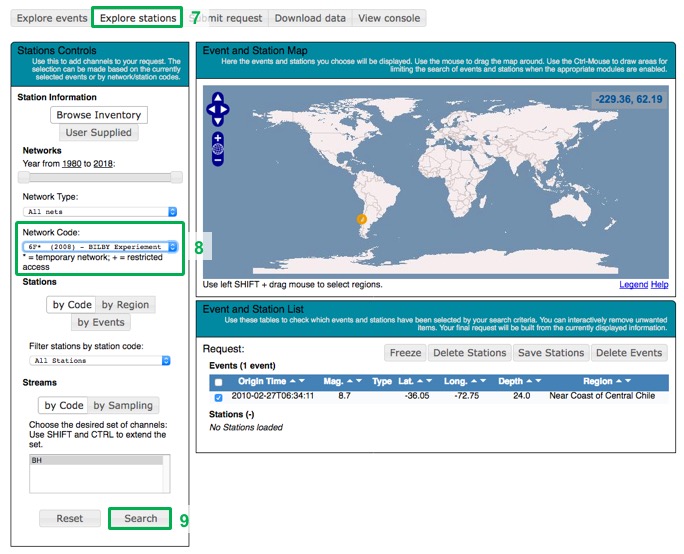Click the Events (1 event) heading

pyautogui.click(x=242, y=366)
